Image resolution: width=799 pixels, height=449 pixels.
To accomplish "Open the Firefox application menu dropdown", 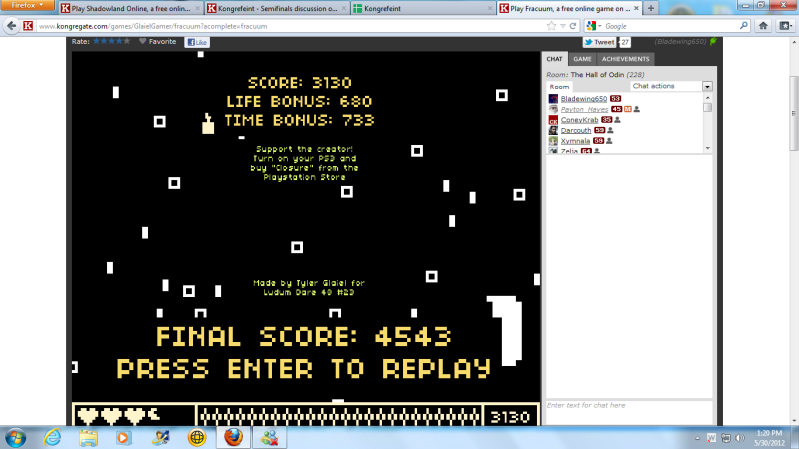I will 27,5.
